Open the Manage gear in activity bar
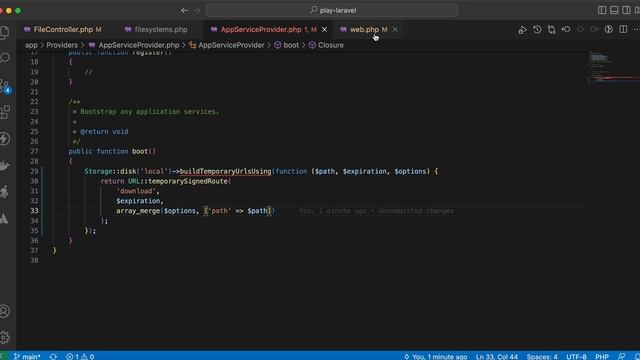 [x=5, y=337]
